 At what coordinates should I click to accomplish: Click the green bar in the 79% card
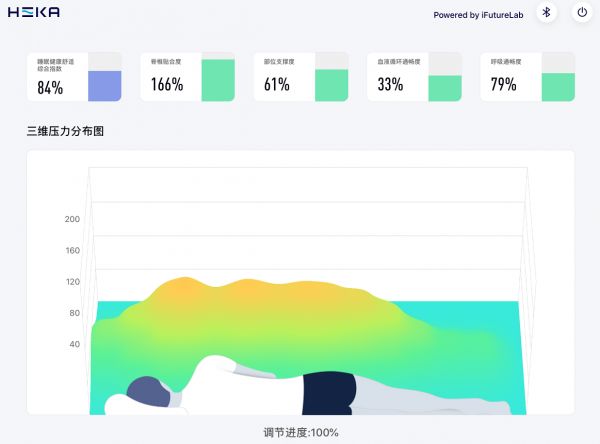tap(558, 86)
